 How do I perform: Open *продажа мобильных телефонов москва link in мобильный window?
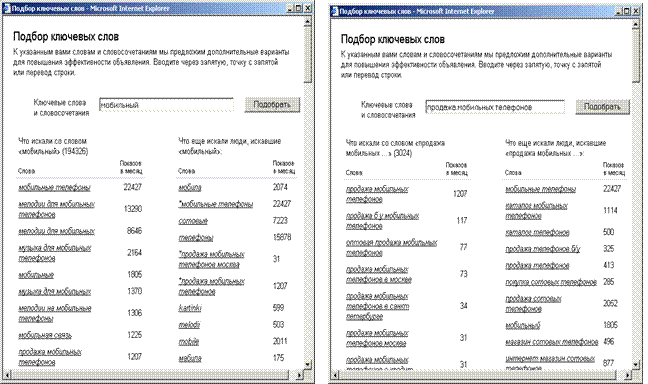(x=211, y=259)
